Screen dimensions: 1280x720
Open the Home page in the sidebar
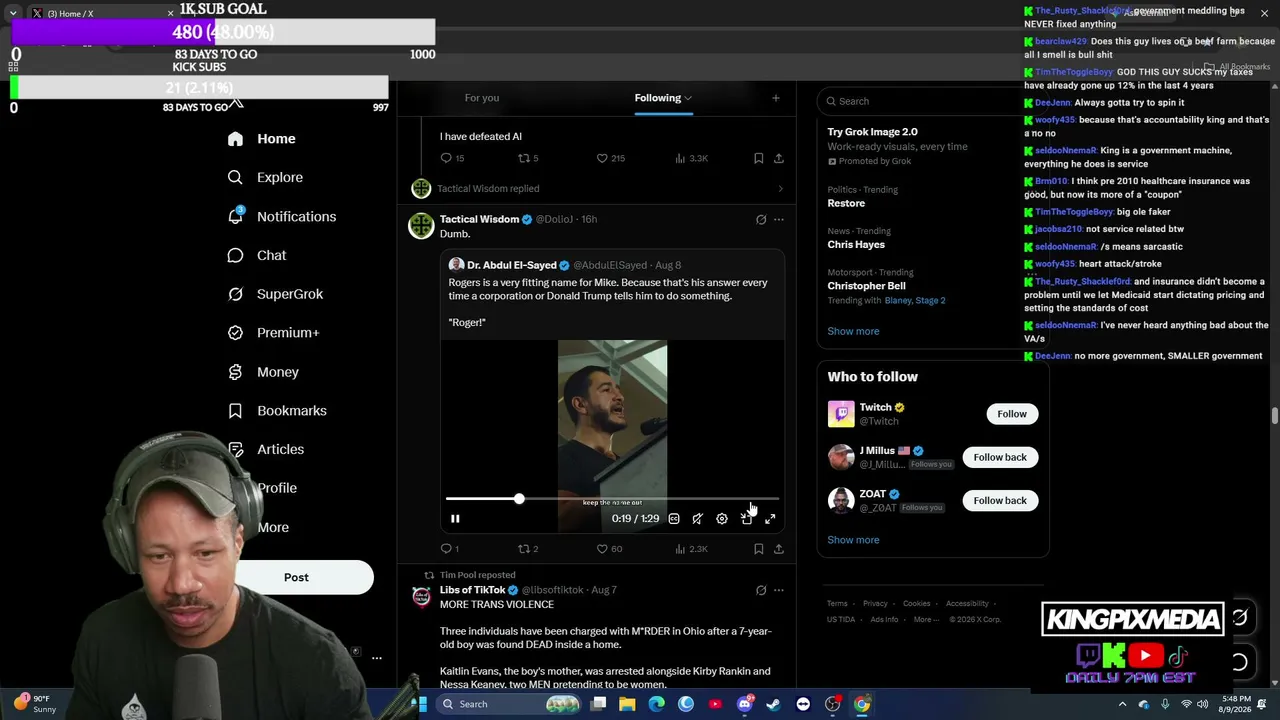[261, 139]
